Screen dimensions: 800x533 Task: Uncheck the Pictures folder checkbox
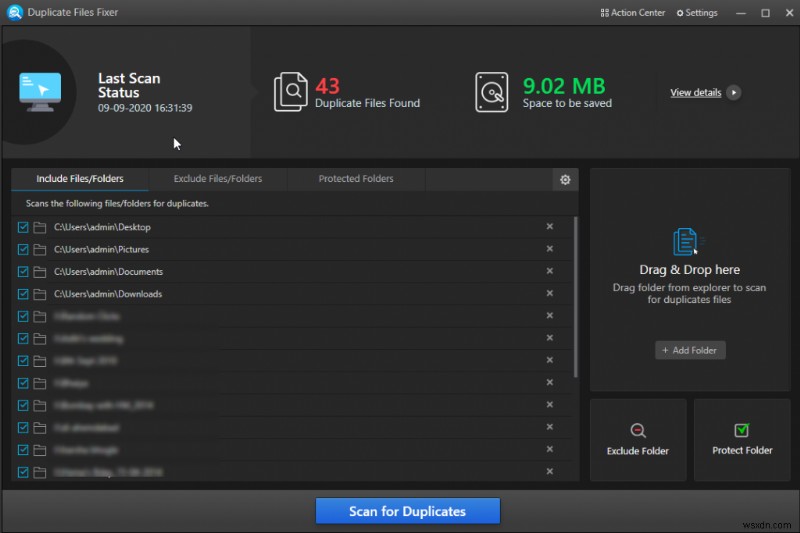23,249
